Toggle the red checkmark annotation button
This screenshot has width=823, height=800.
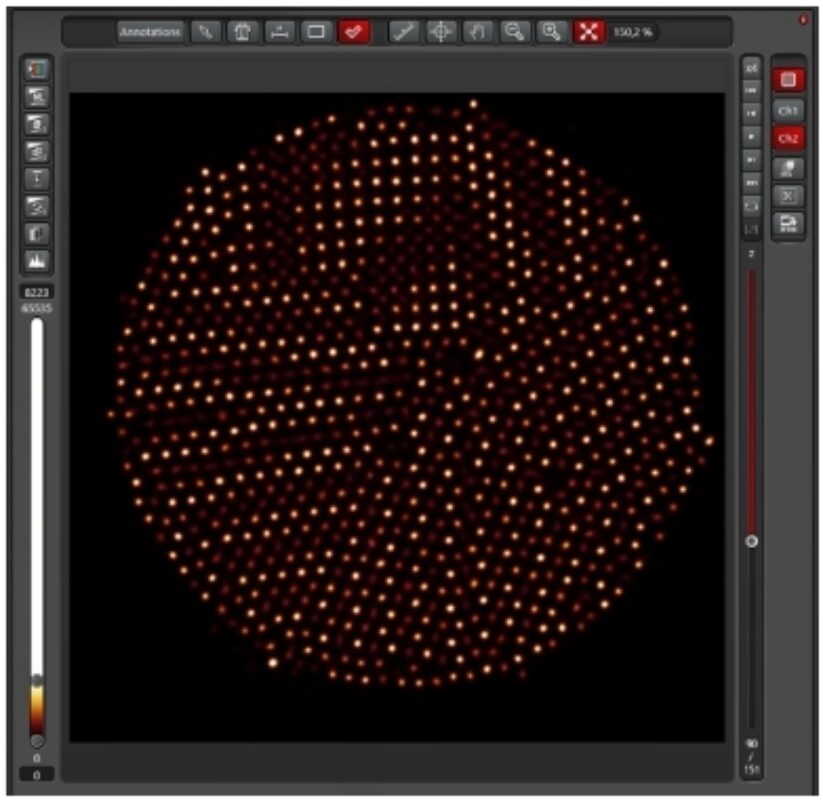pyautogui.click(x=353, y=32)
